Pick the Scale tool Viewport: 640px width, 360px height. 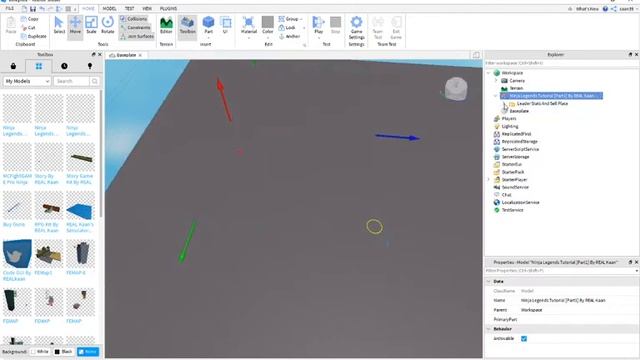point(91,25)
